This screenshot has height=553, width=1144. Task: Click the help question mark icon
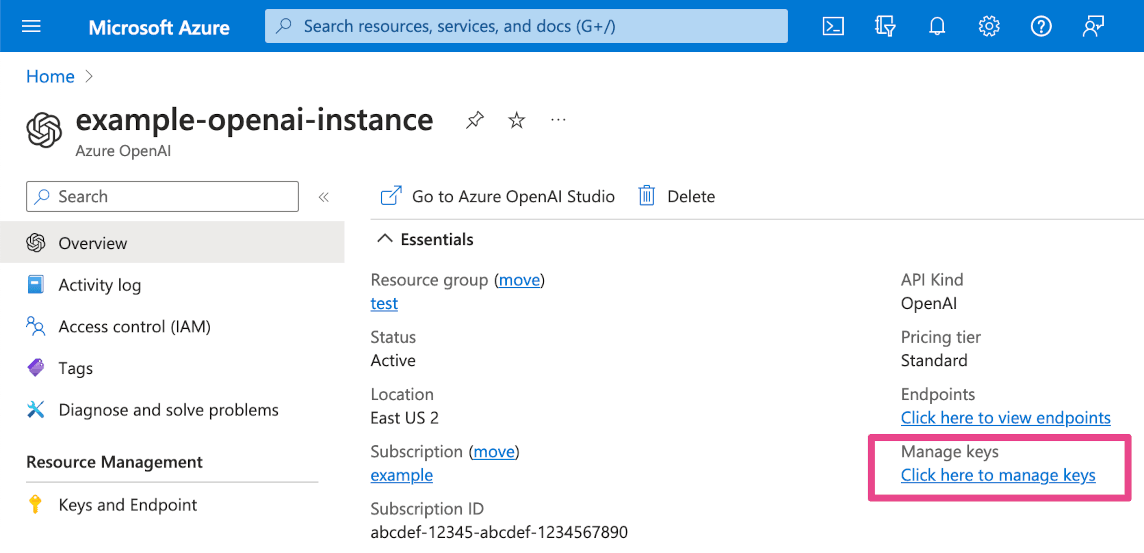tap(1041, 27)
